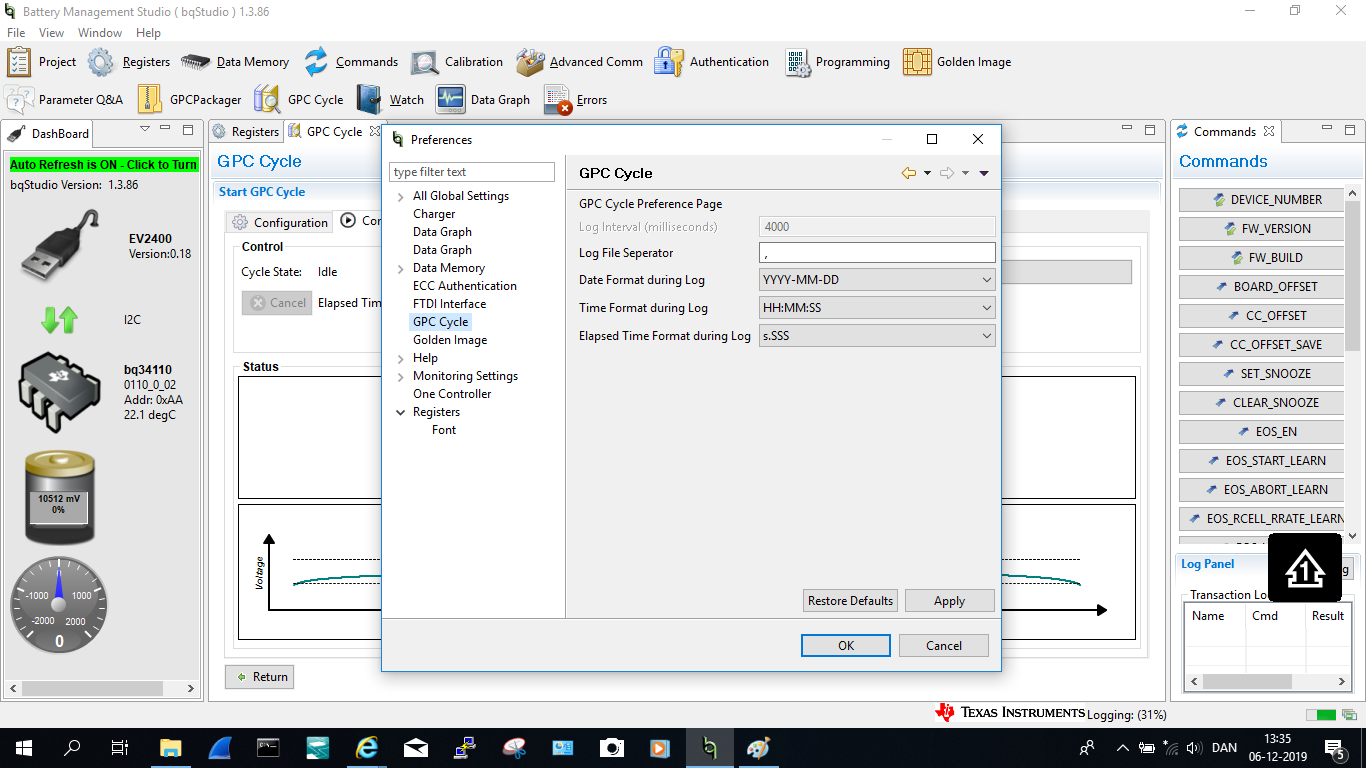The height and width of the screenshot is (768, 1366).
Task: Click Restore Defaults
Action: pyautogui.click(x=850, y=601)
